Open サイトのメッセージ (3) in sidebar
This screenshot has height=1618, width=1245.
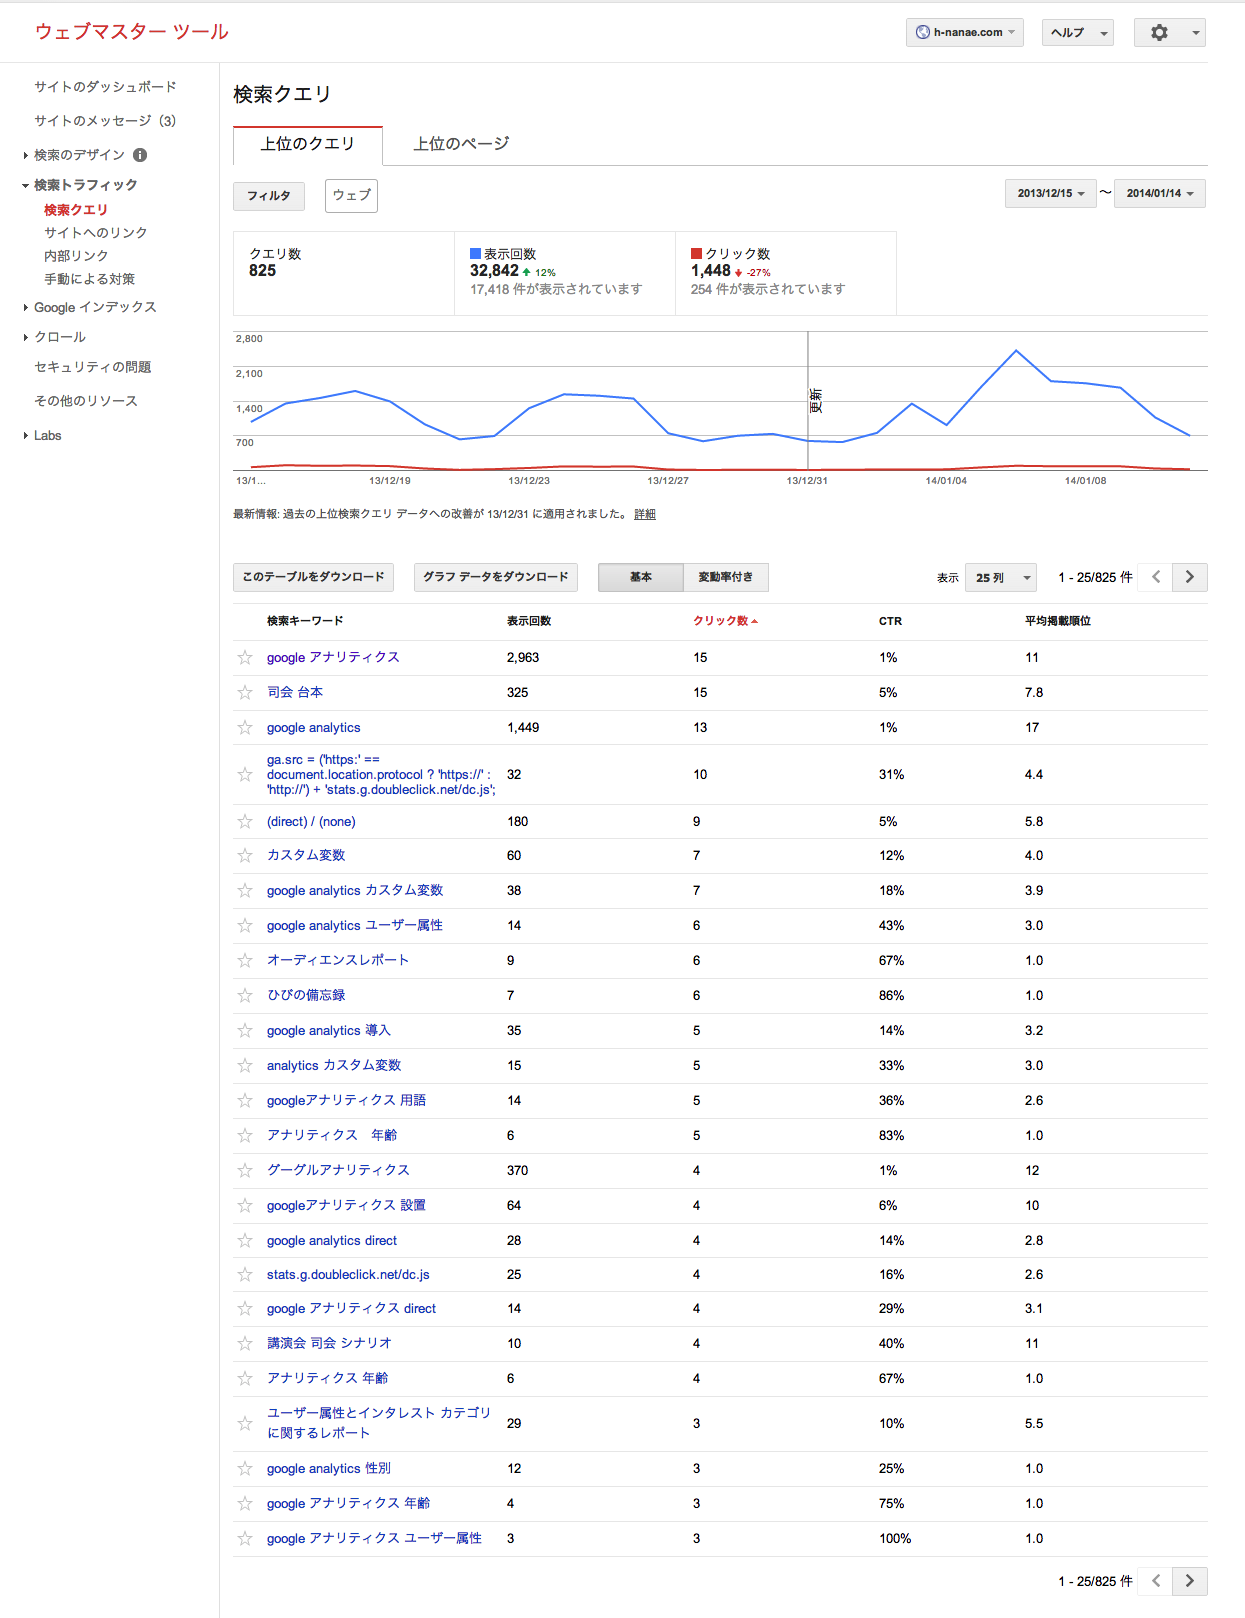(105, 121)
